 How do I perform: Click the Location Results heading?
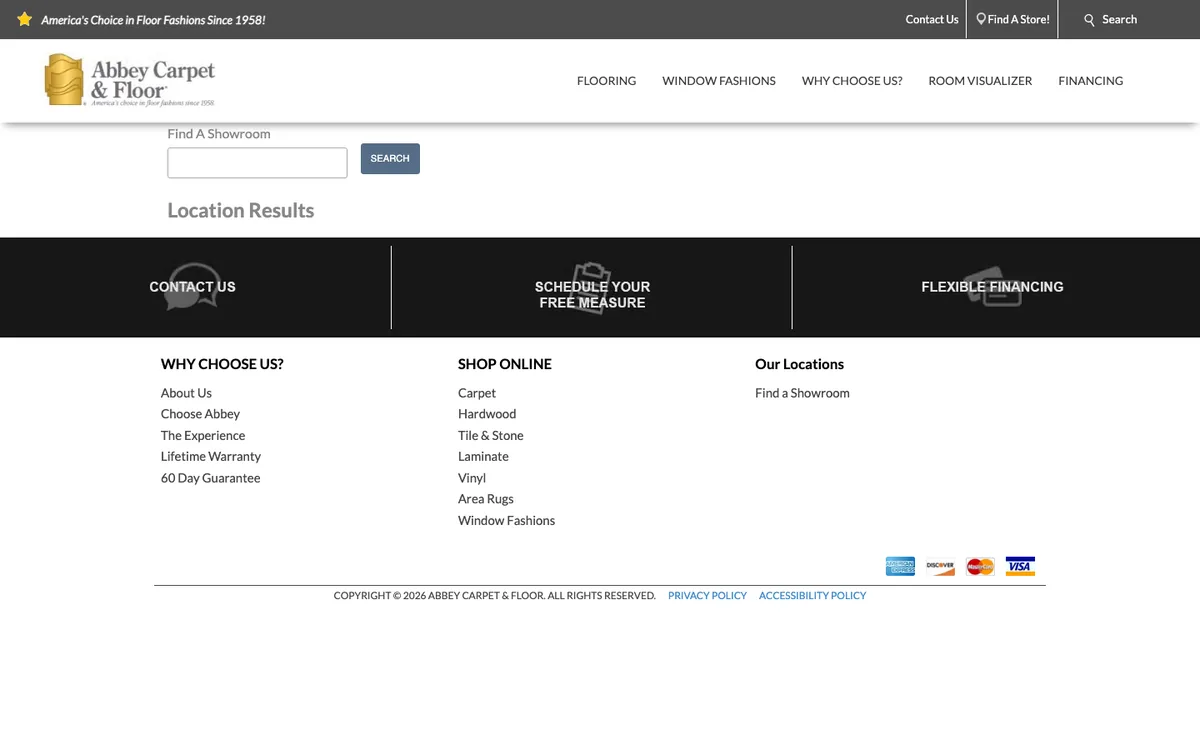(x=241, y=211)
